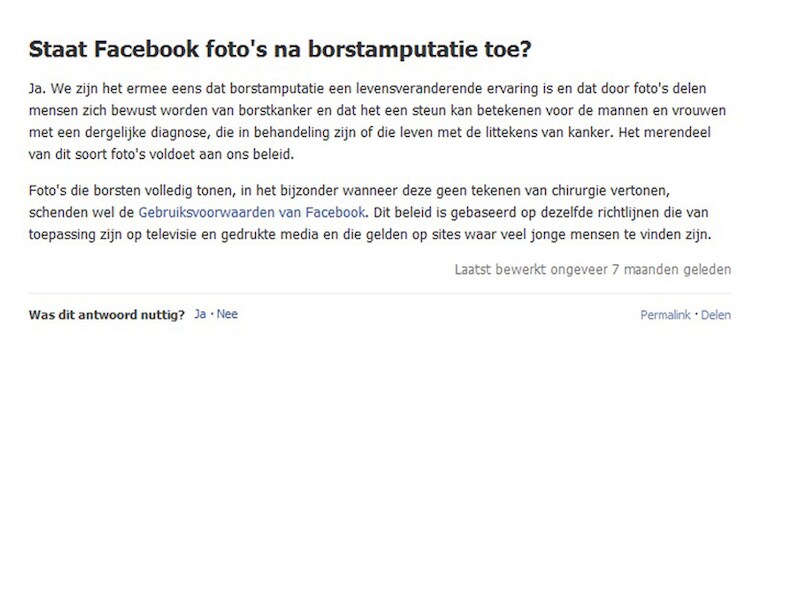Click 'Ja' to mark the answer helpful
800x600 pixels.
[x=200, y=314]
